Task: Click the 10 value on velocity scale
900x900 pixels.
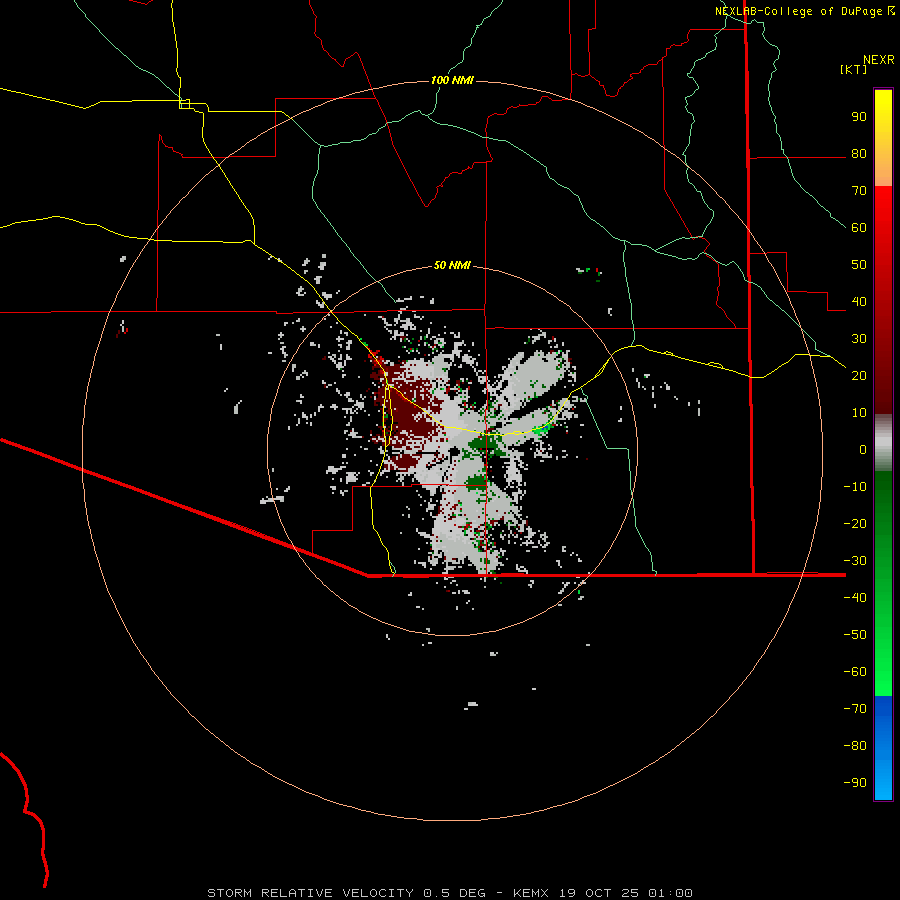Action: 859,413
